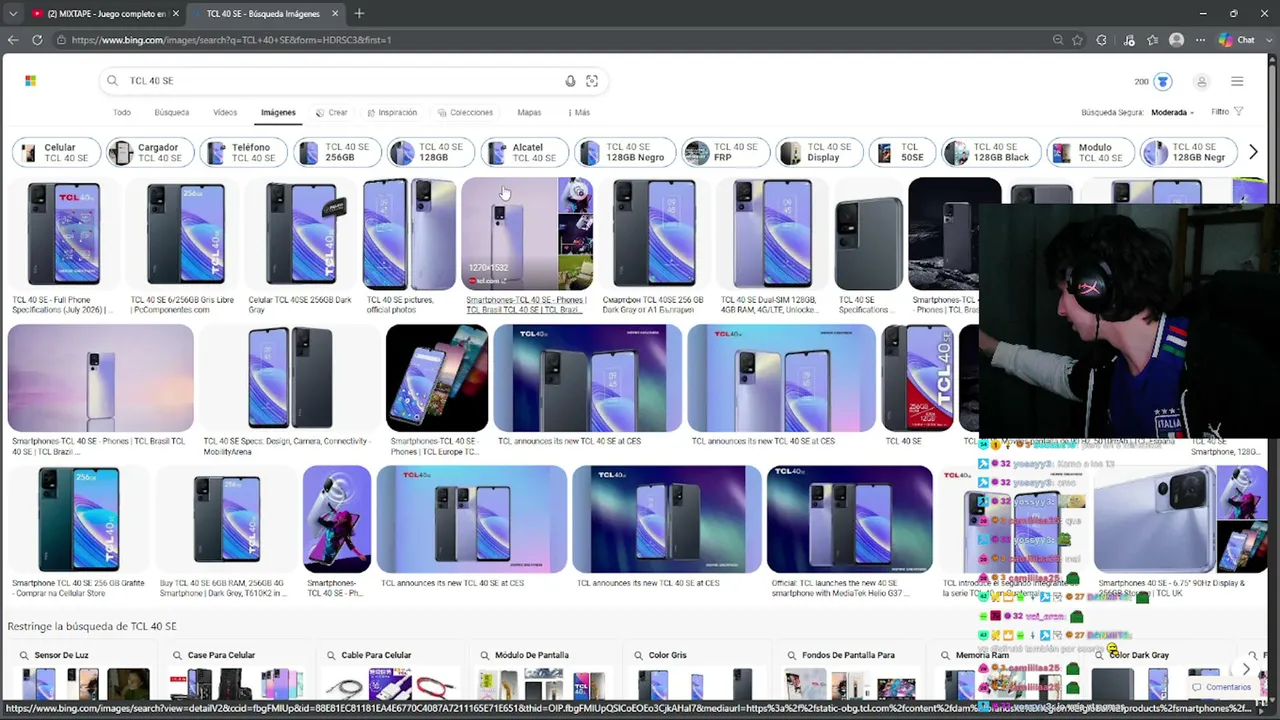Image resolution: width=1280 pixels, height=720 pixels.
Task: Zoom control icon in address bar
Action: pyautogui.click(x=1057, y=40)
